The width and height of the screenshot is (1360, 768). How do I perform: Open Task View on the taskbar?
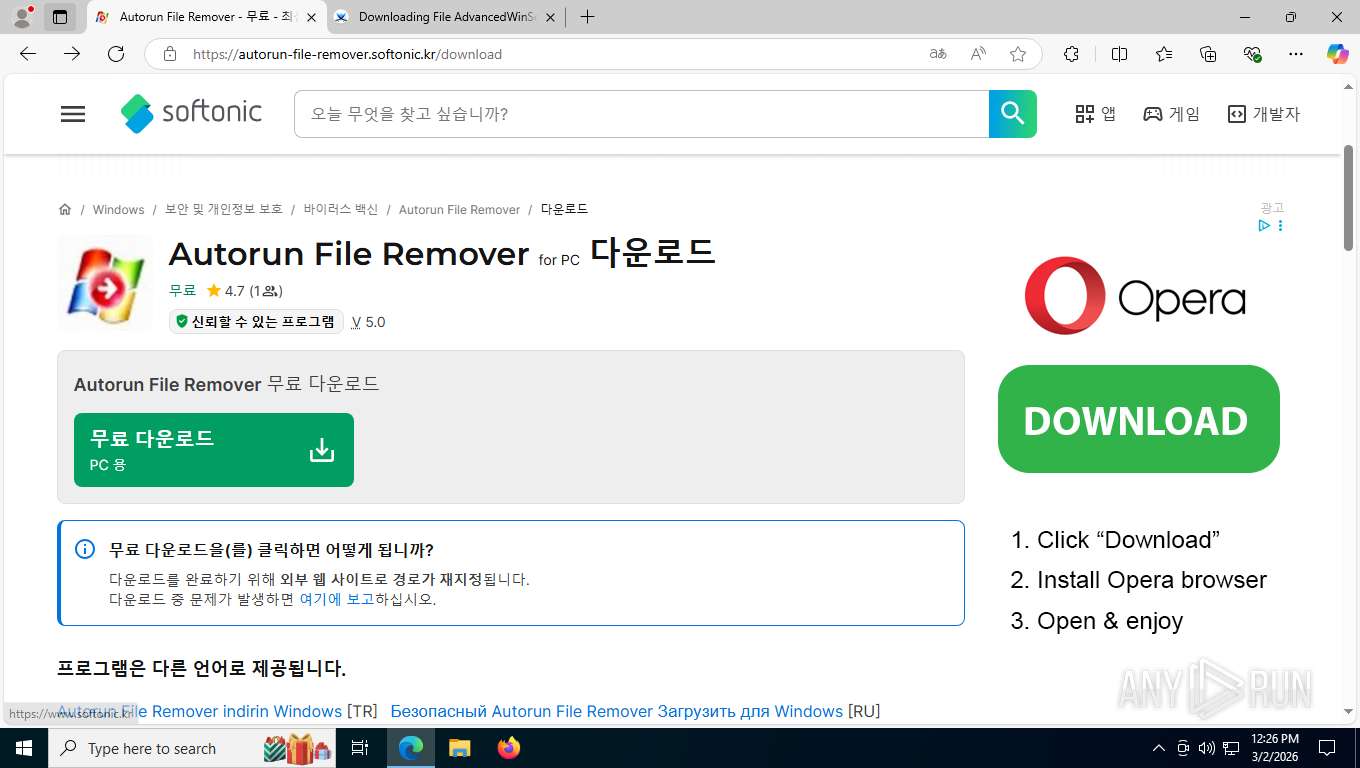(360, 748)
